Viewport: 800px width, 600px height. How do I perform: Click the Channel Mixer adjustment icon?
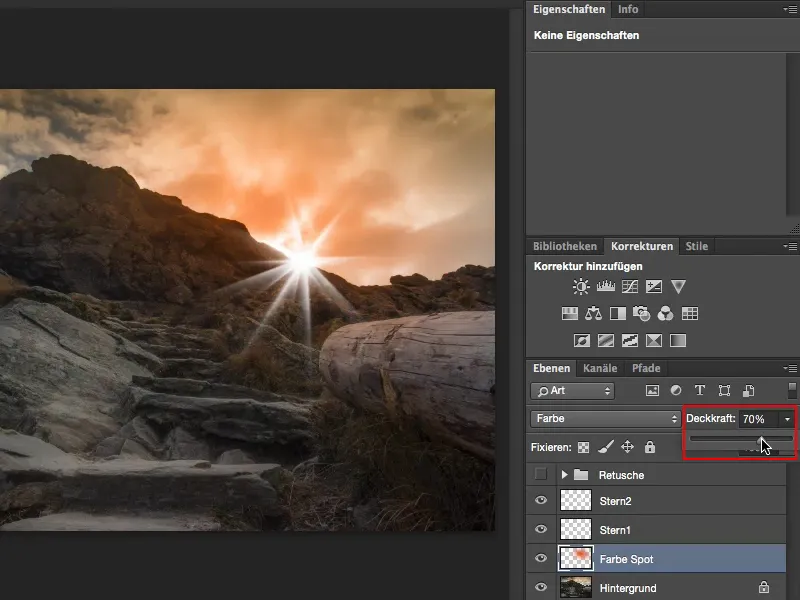tap(666, 314)
